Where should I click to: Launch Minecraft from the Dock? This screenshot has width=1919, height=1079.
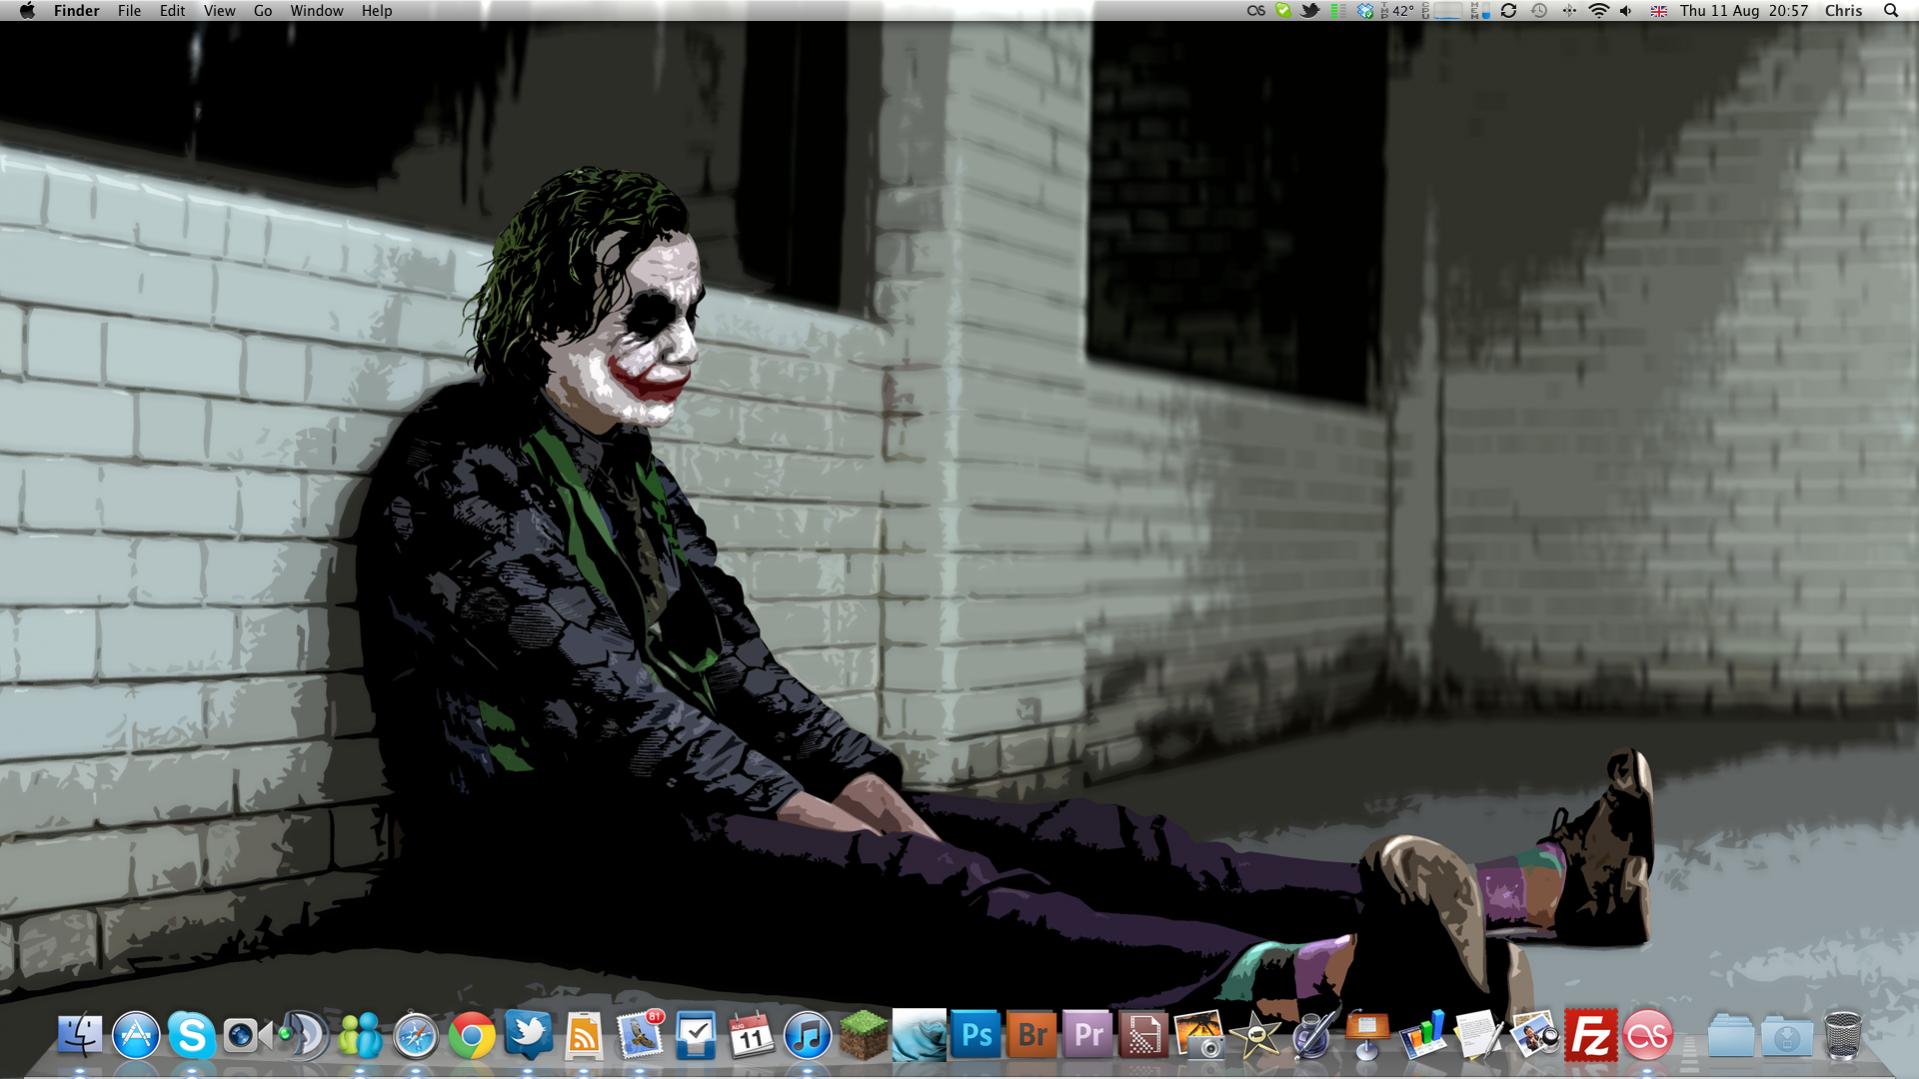coord(863,1035)
